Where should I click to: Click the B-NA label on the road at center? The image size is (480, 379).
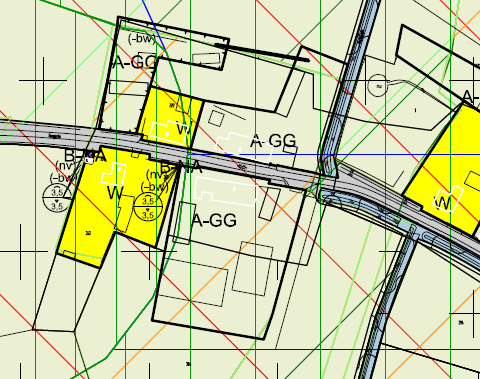coord(181,167)
